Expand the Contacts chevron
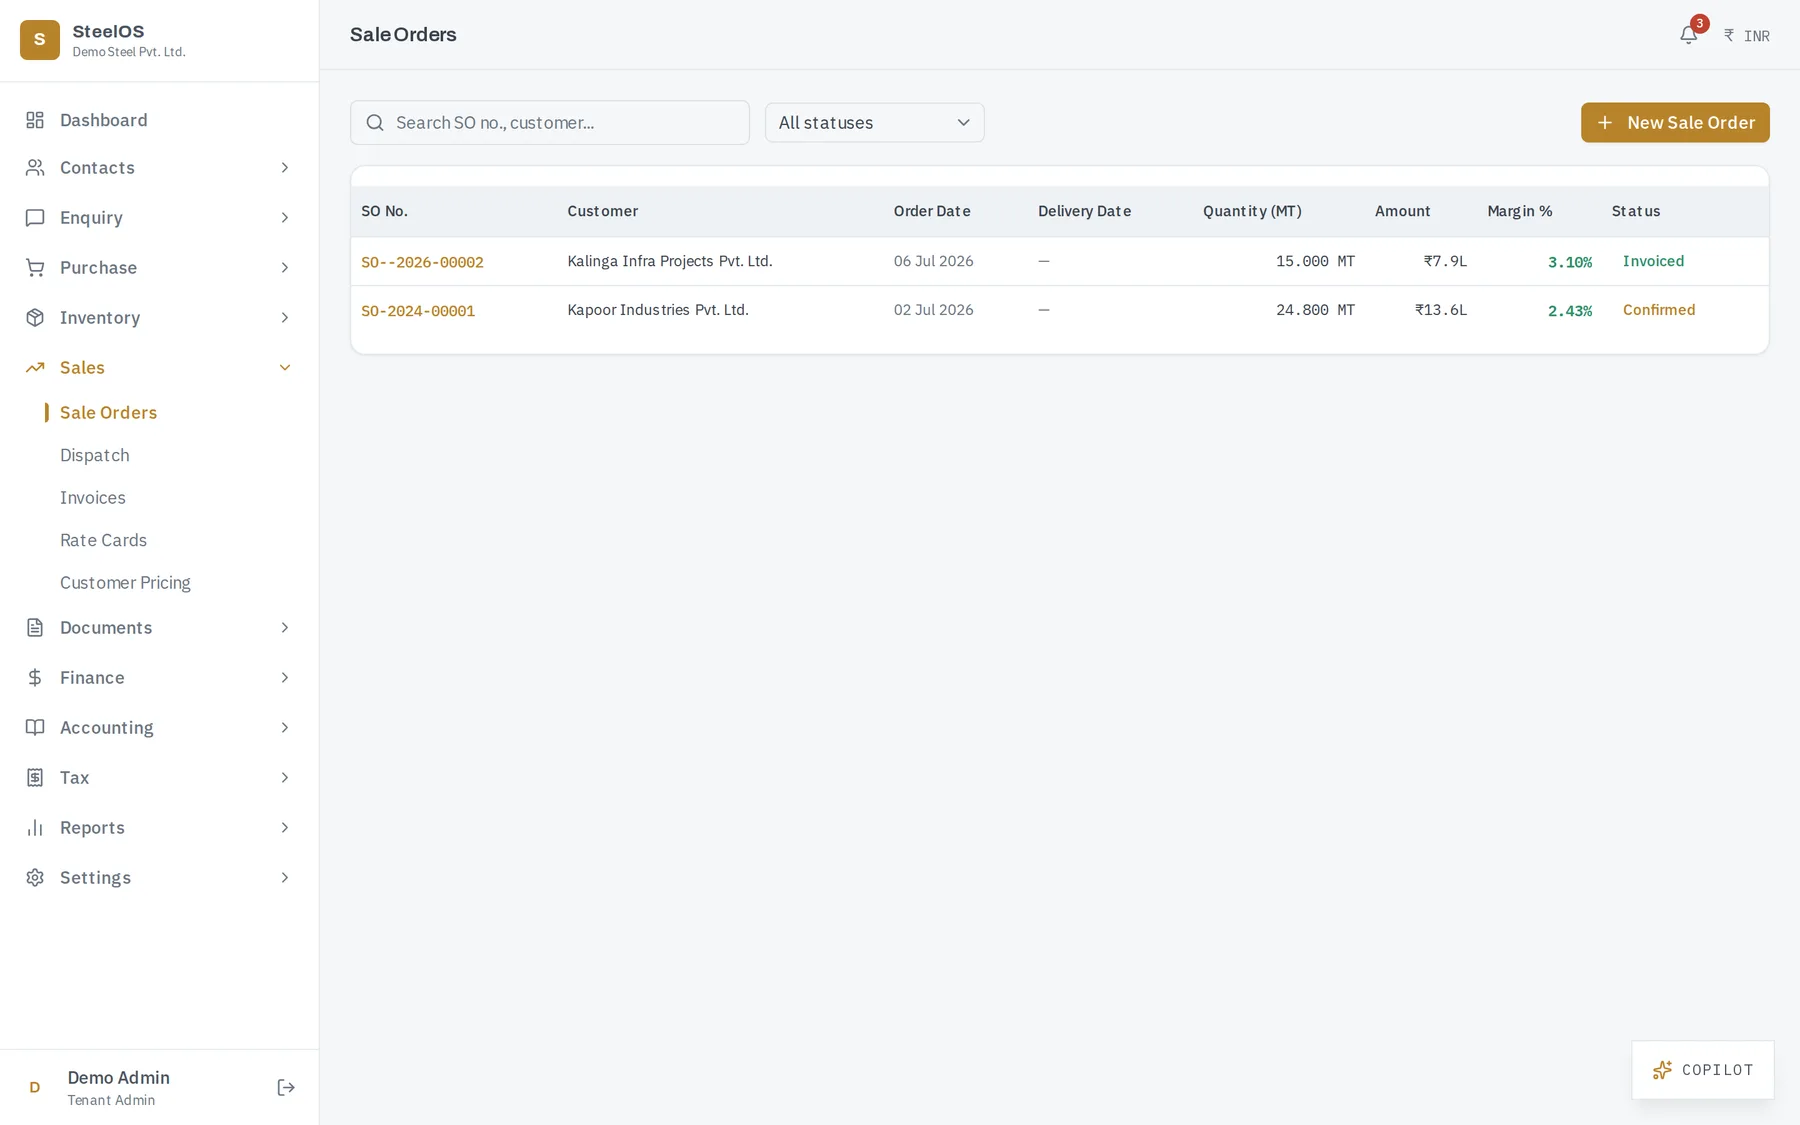The height and width of the screenshot is (1125, 1800). (285, 167)
